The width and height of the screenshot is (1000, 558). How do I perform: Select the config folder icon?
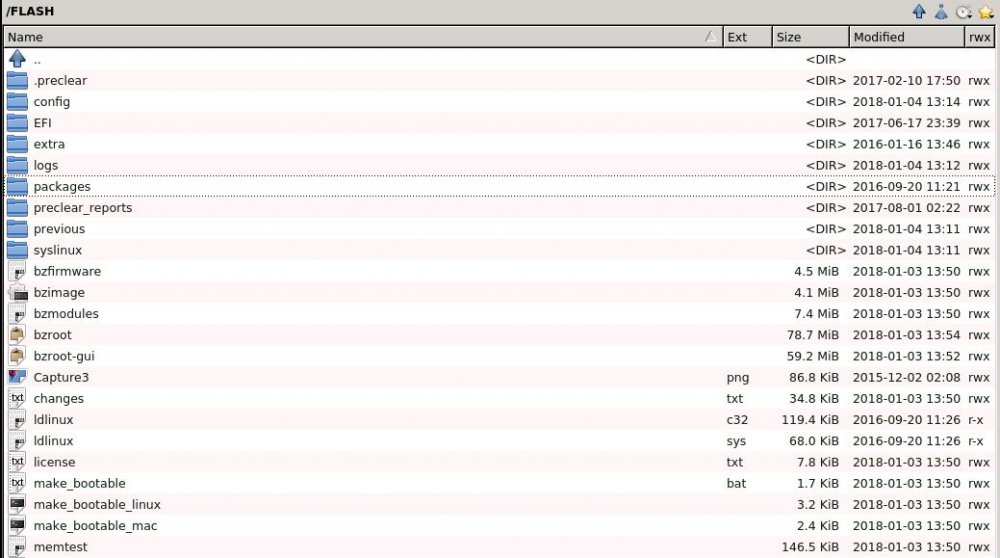[x=17, y=101]
